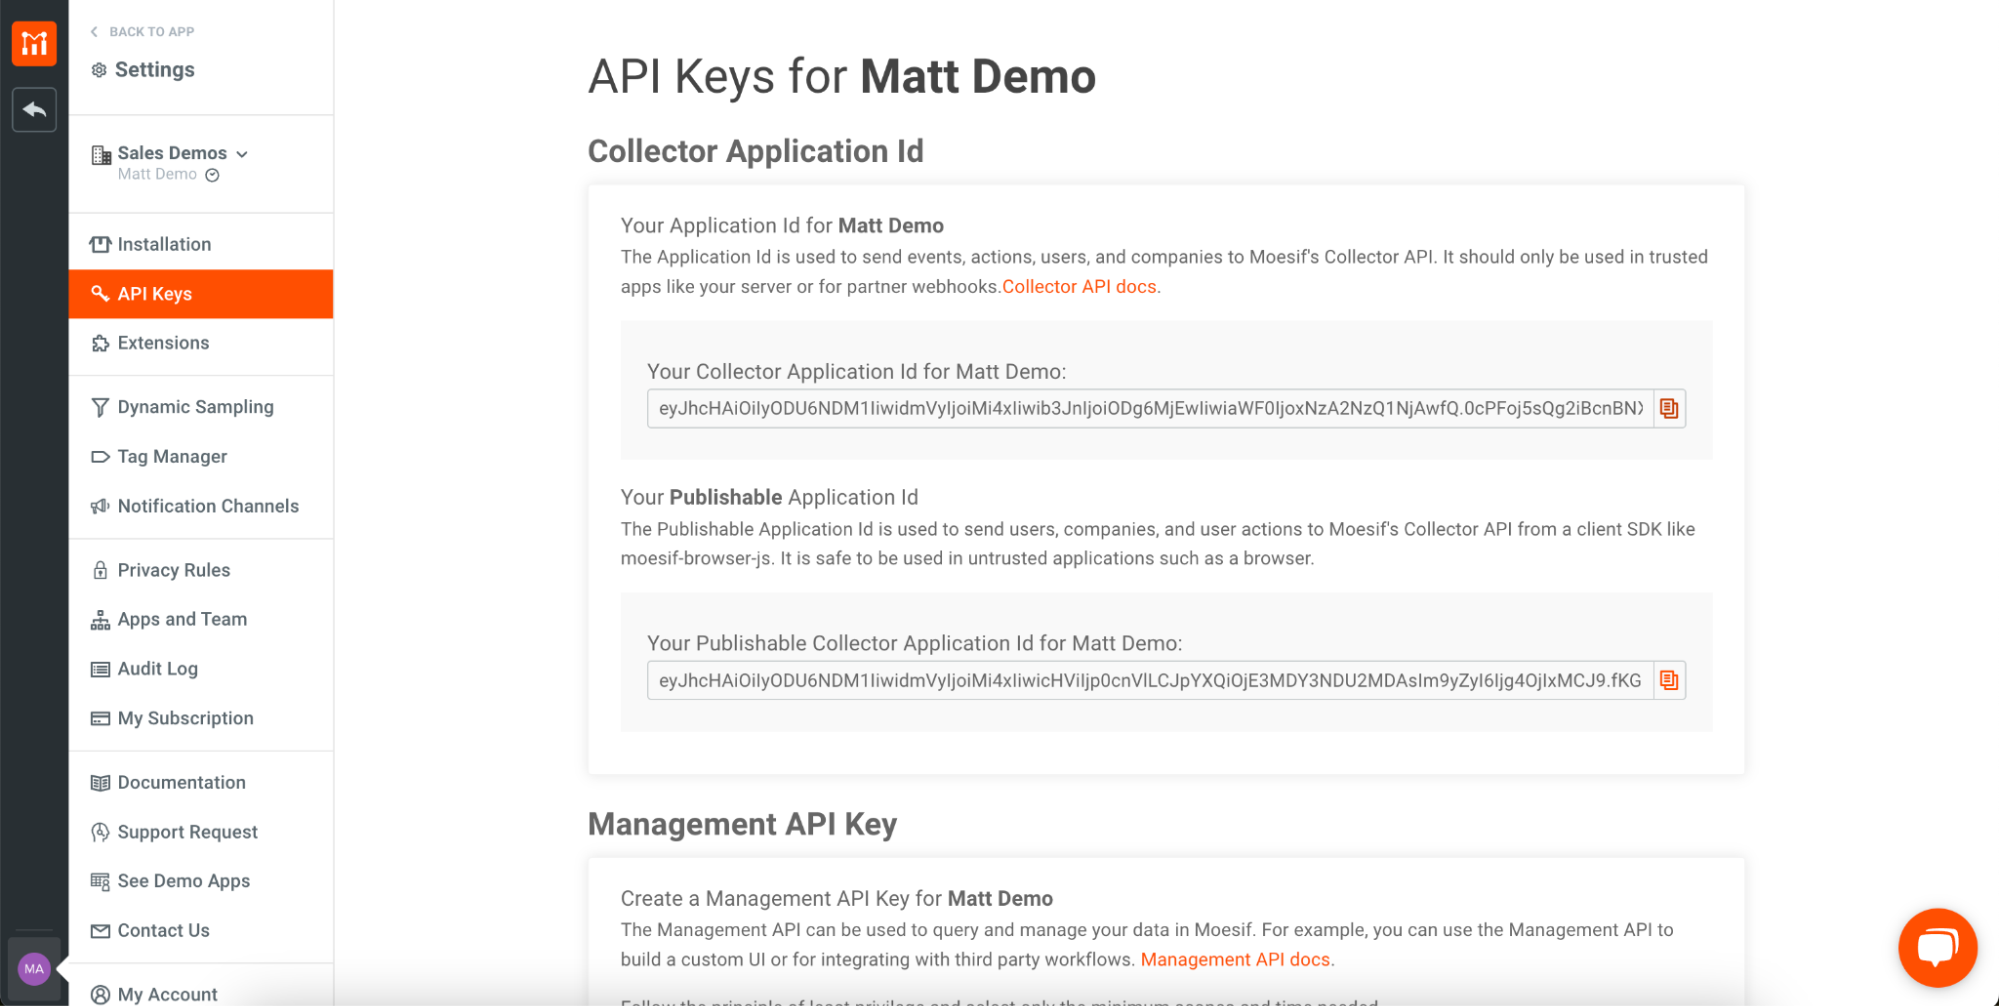Click the Dynamic Sampling funnel icon
1999x1007 pixels.
(x=100, y=406)
